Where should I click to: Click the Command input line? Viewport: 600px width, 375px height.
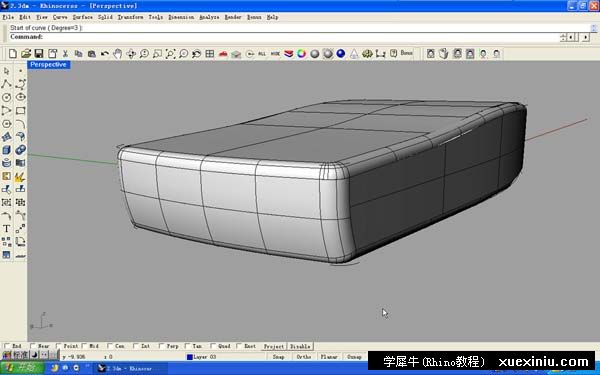click(283, 37)
